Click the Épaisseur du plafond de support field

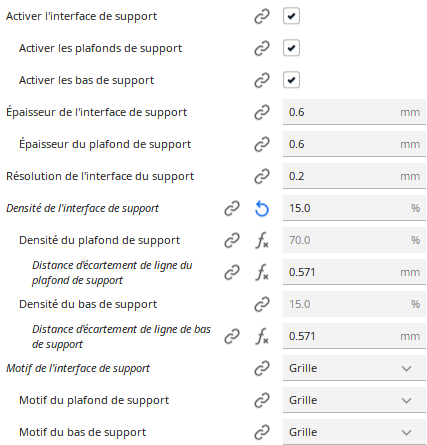pos(354,144)
